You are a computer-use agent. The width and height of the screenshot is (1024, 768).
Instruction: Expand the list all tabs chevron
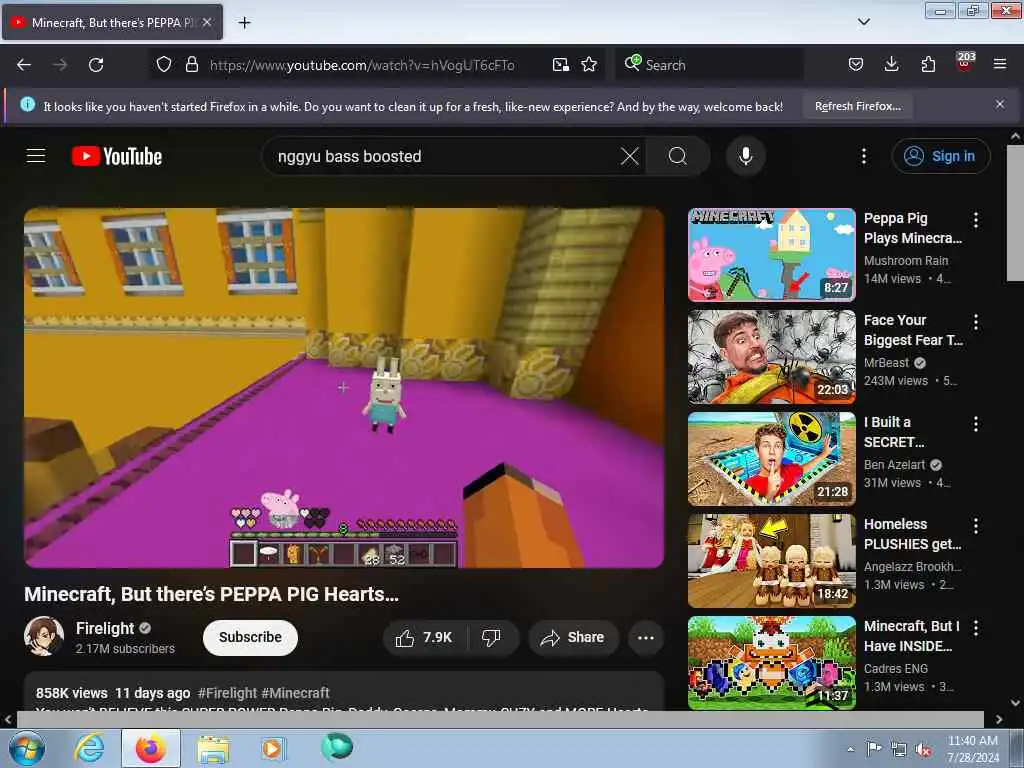pyautogui.click(x=863, y=22)
